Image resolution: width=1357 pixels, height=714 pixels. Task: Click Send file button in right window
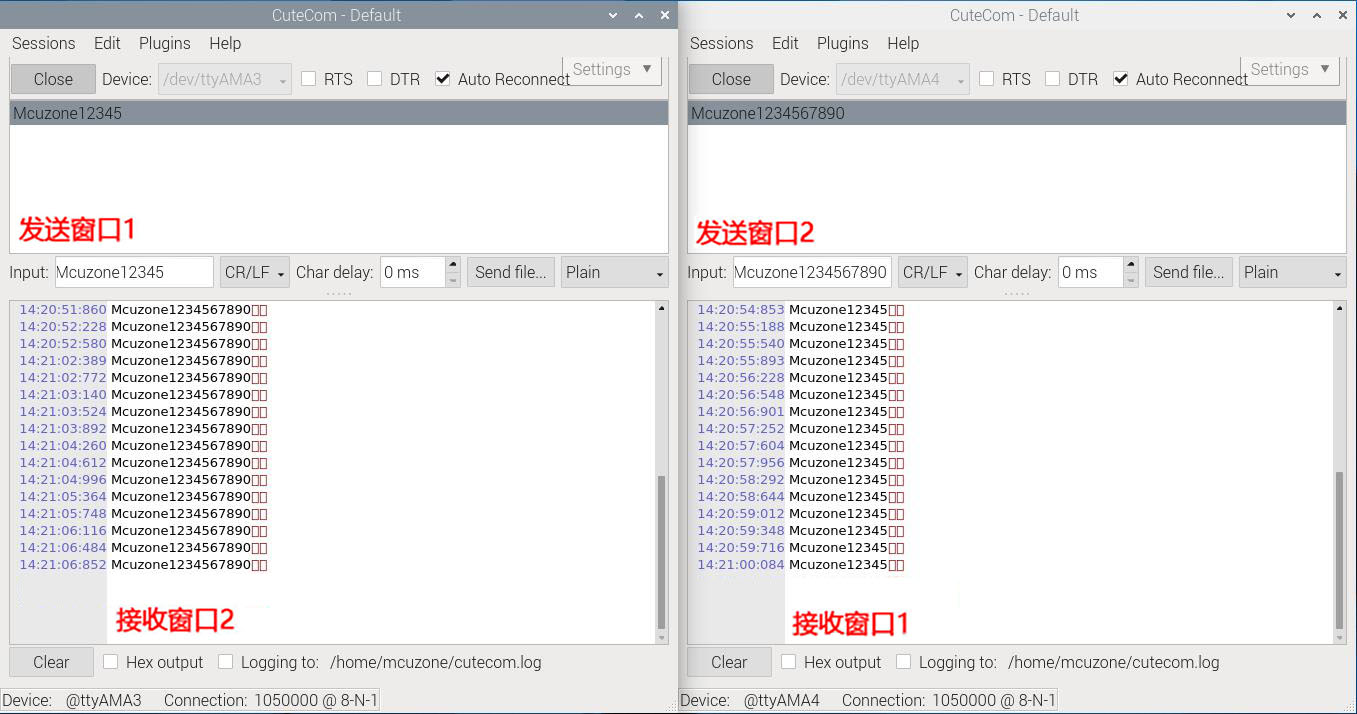(x=1188, y=272)
